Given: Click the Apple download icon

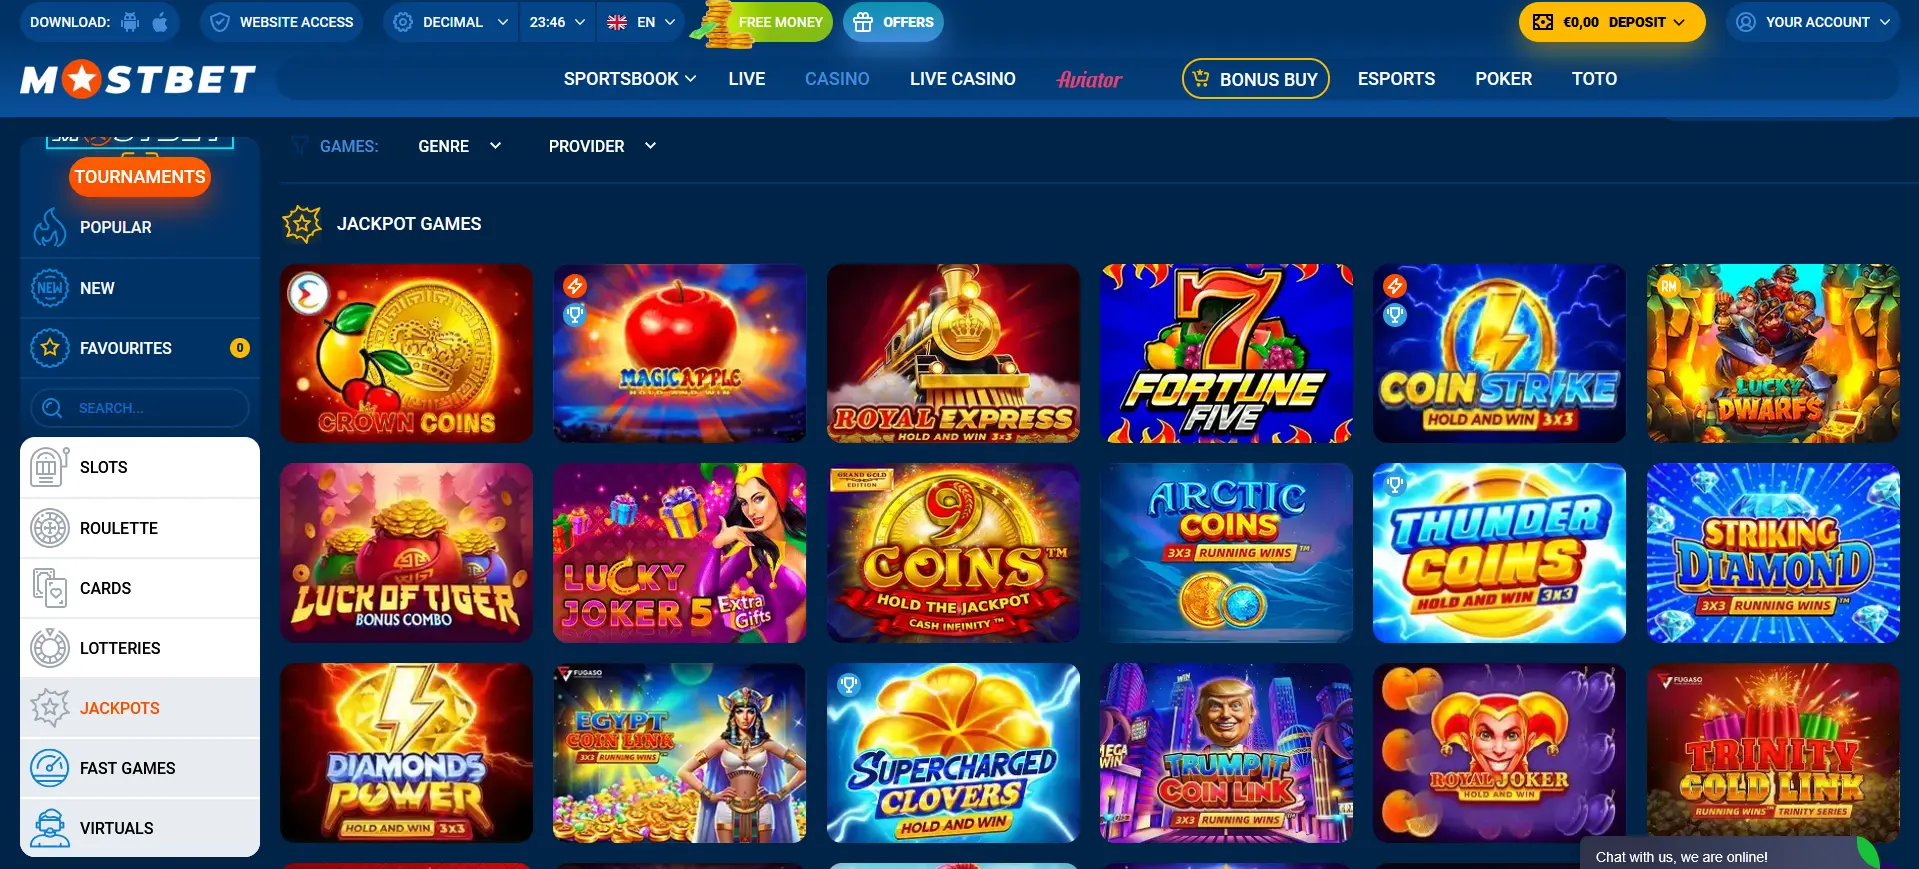Looking at the screenshot, I should [160, 22].
